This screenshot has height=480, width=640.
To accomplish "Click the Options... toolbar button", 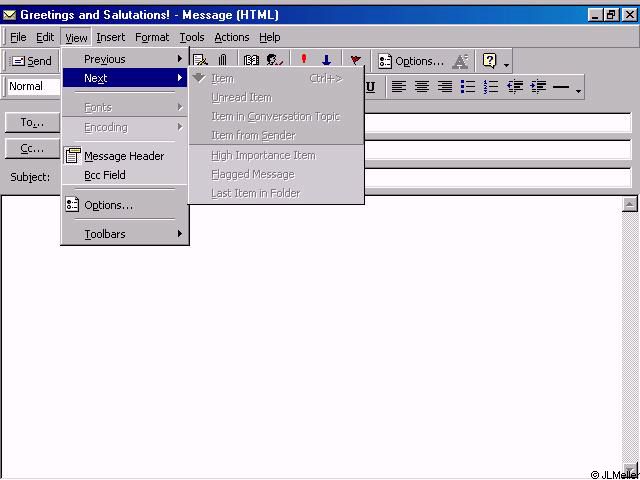I will tap(411, 61).
